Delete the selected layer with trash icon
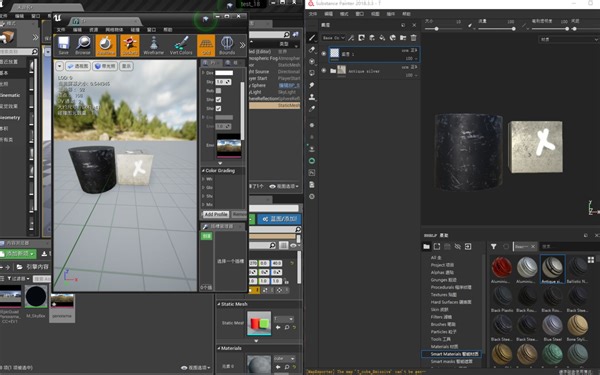The width and height of the screenshot is (600, 375). [x=414, y=38]
